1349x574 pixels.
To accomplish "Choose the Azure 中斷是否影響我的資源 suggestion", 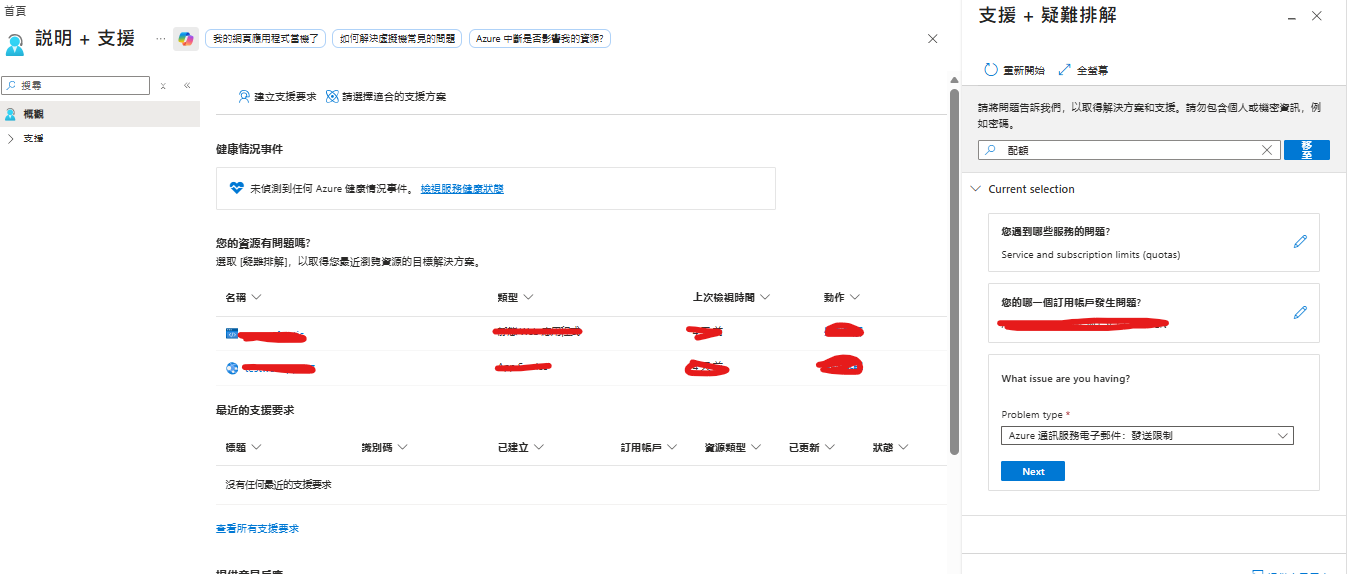I will (x=540, y=39).
